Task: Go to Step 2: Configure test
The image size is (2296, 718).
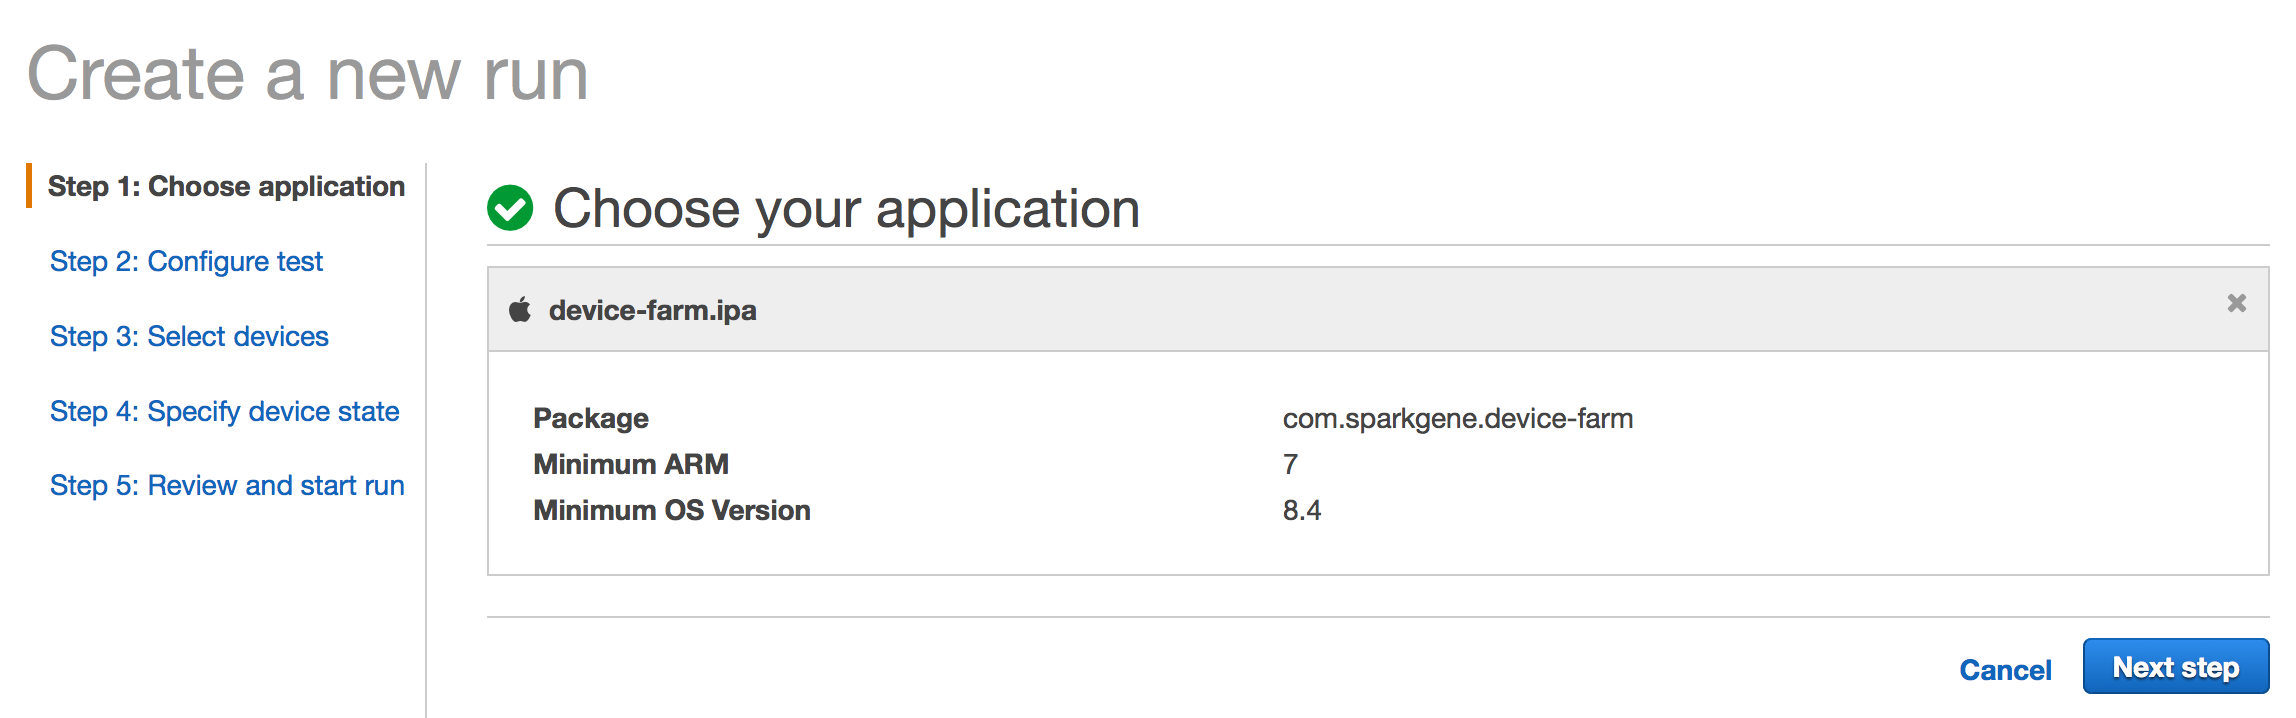Action: click(x=186, y=262)
